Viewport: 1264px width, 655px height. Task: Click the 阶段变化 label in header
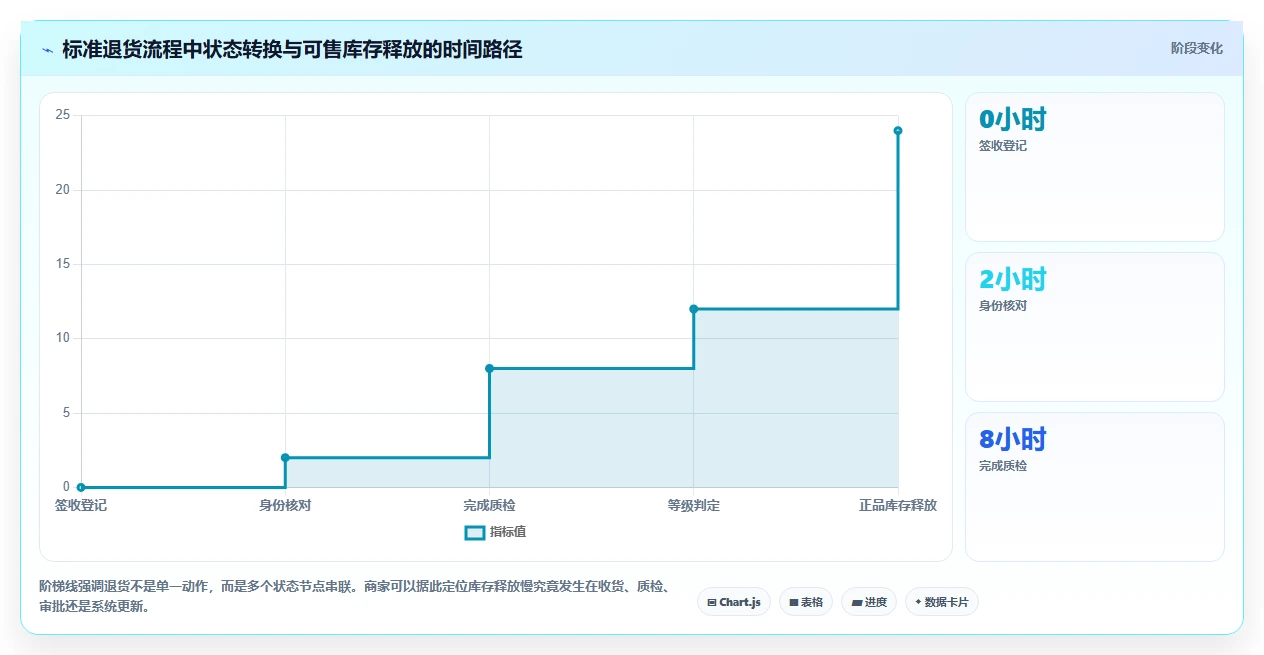coord(1197,48)
